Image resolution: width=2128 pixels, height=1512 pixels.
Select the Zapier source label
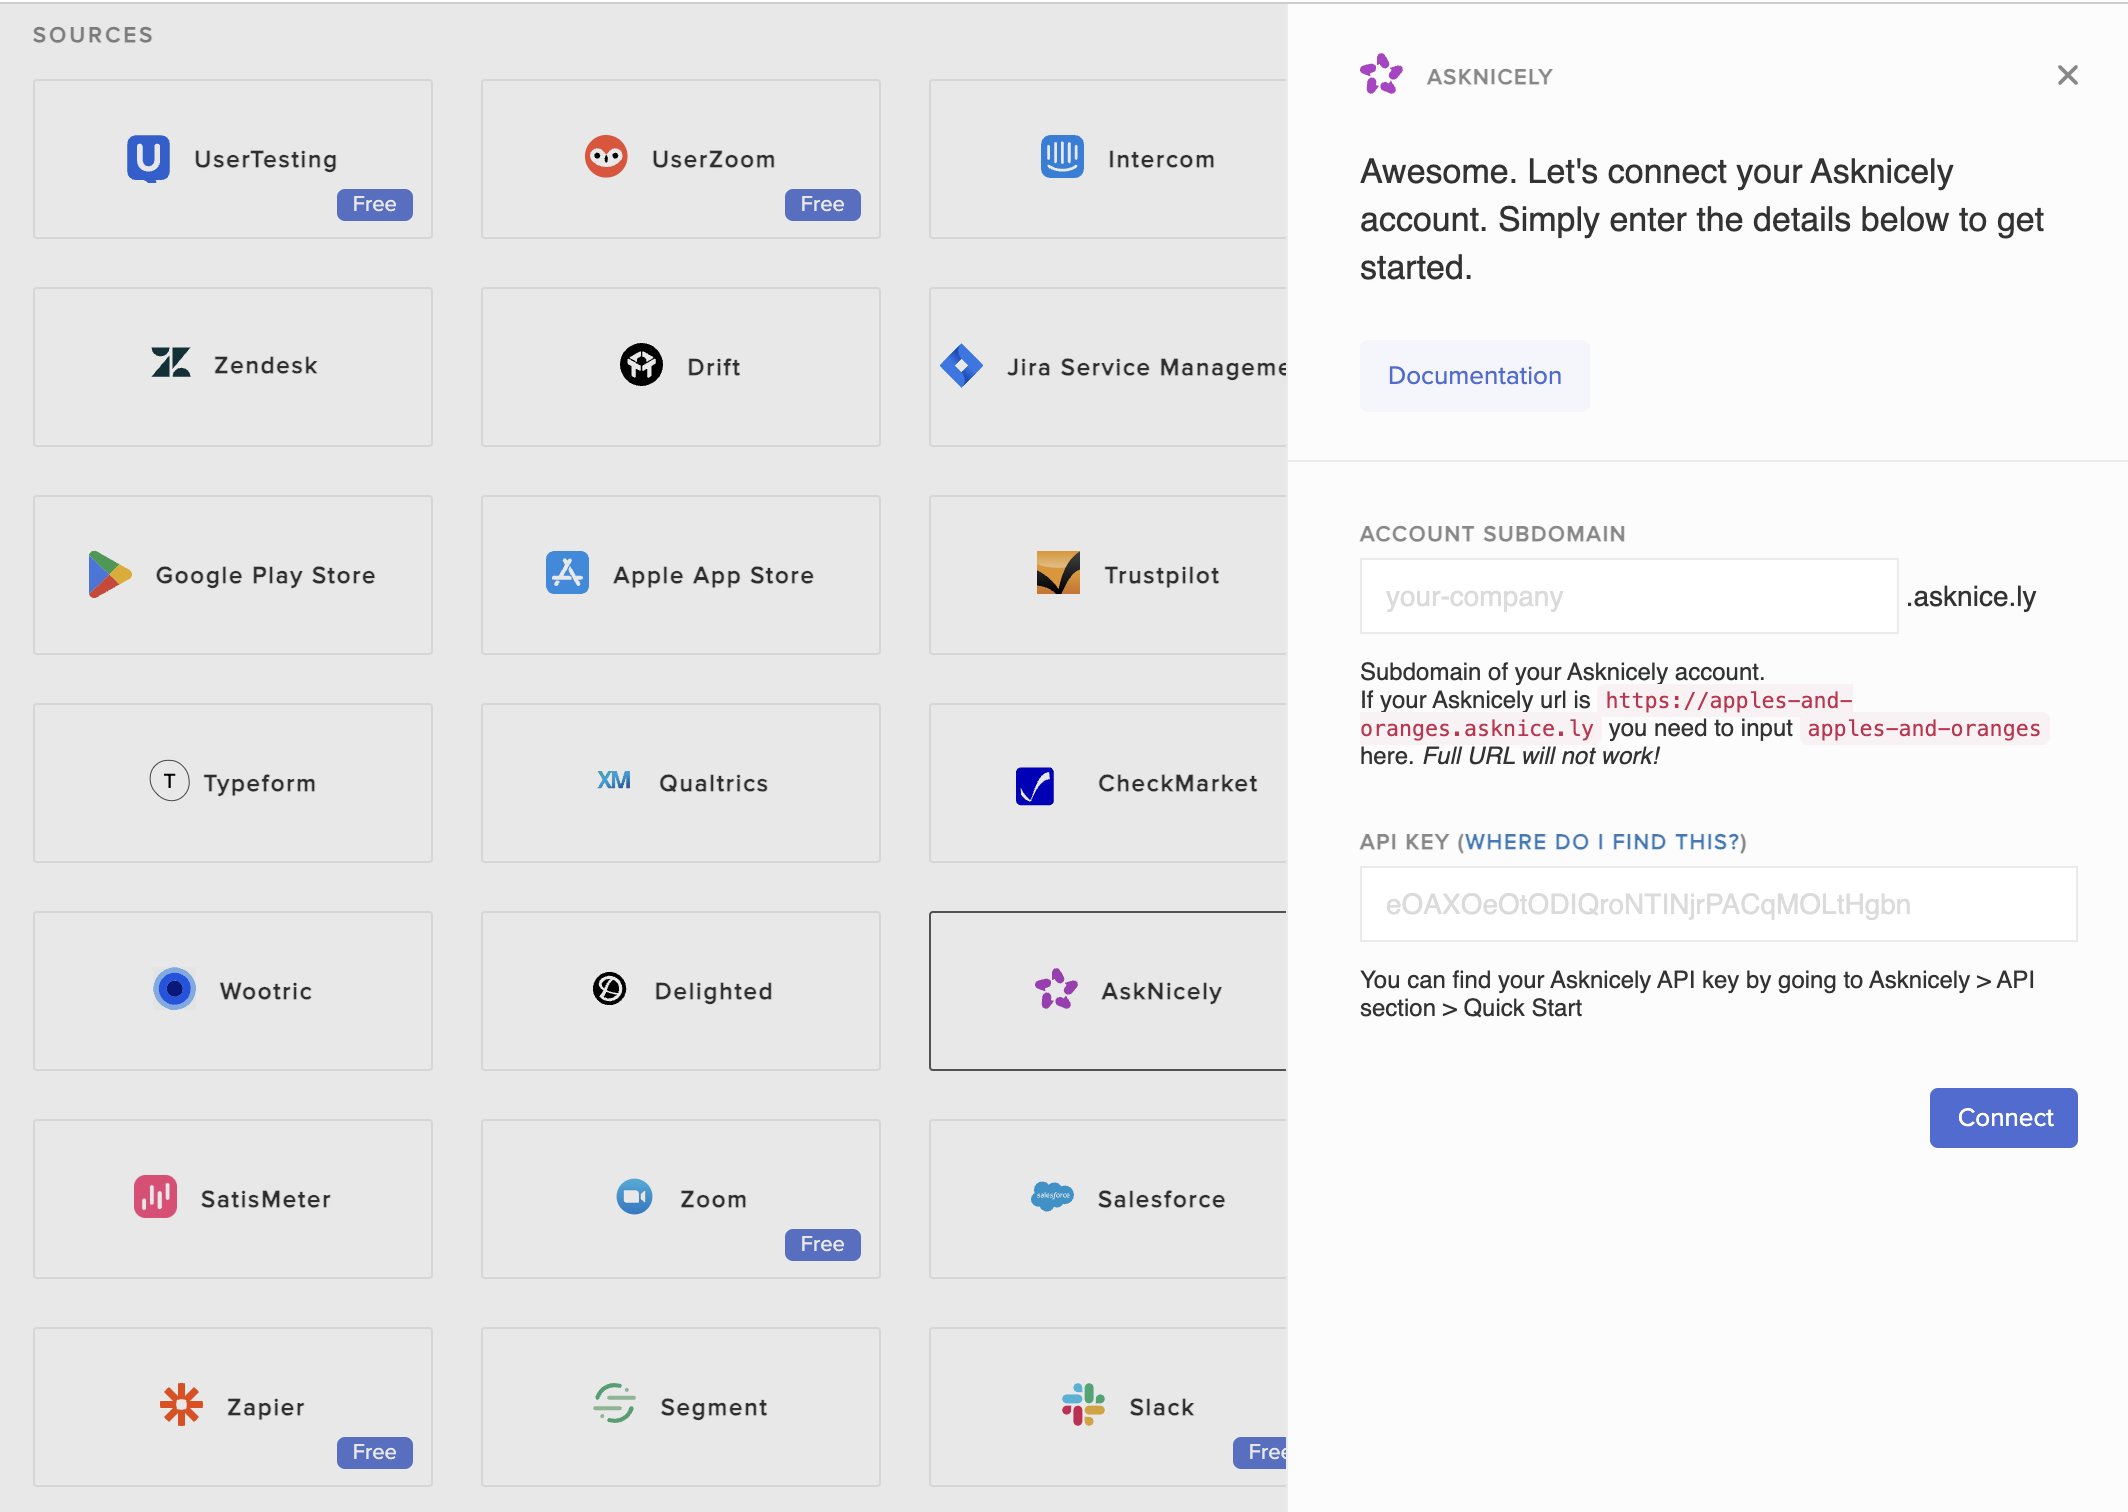[265, 1407]
